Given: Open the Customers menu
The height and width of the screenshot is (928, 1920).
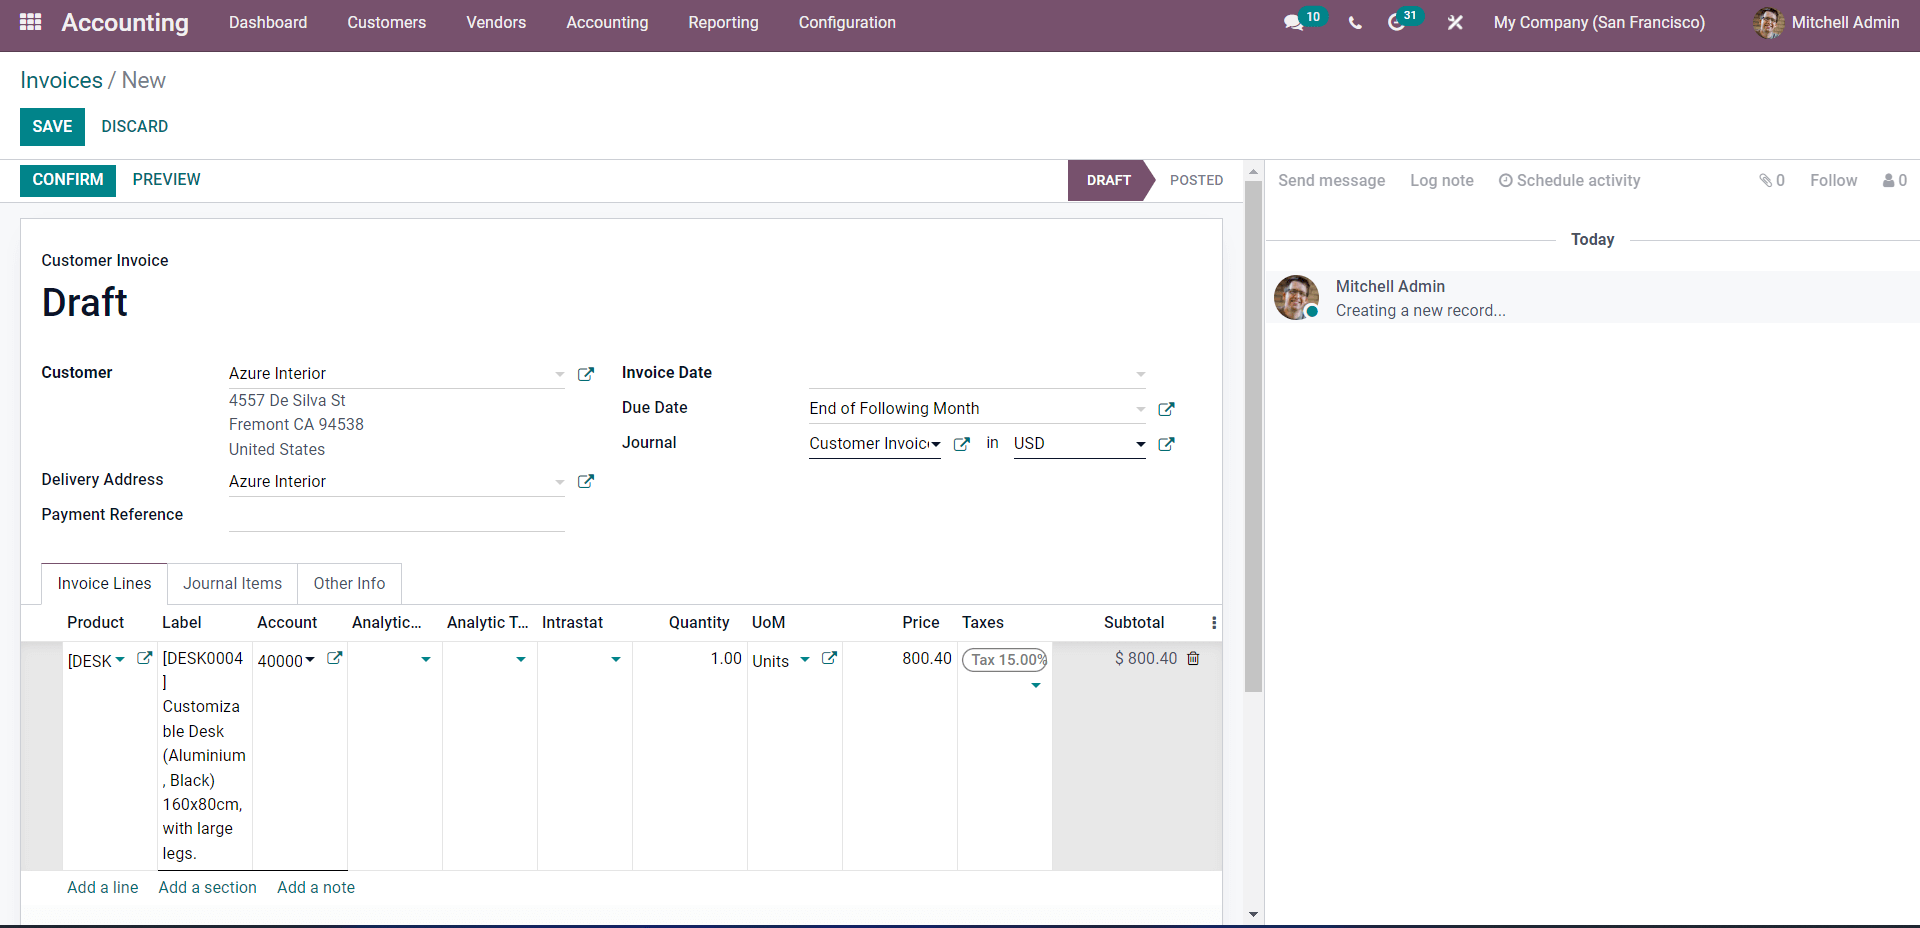Looking at the screenshot, I should pyautogui.click(x=387, y=22).
